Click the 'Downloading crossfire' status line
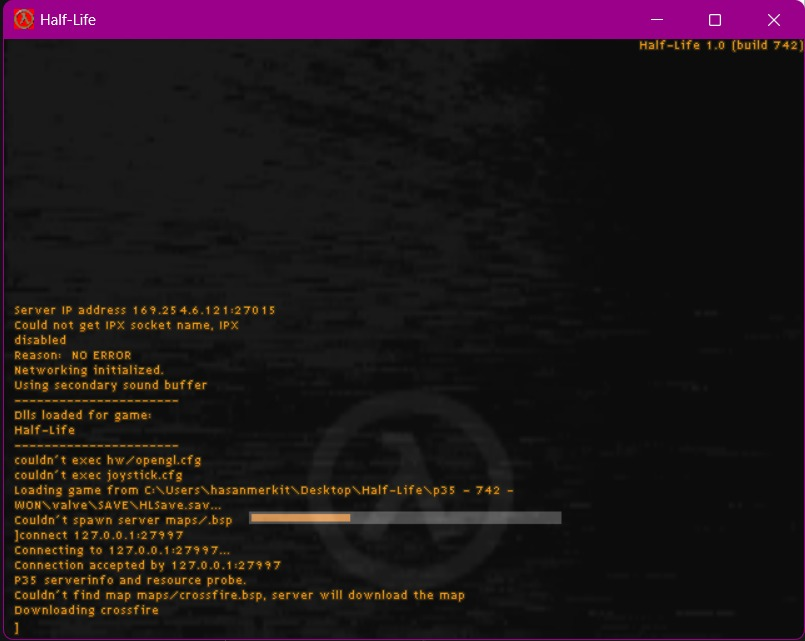This screenshot has width=805, height=641. 86,610
